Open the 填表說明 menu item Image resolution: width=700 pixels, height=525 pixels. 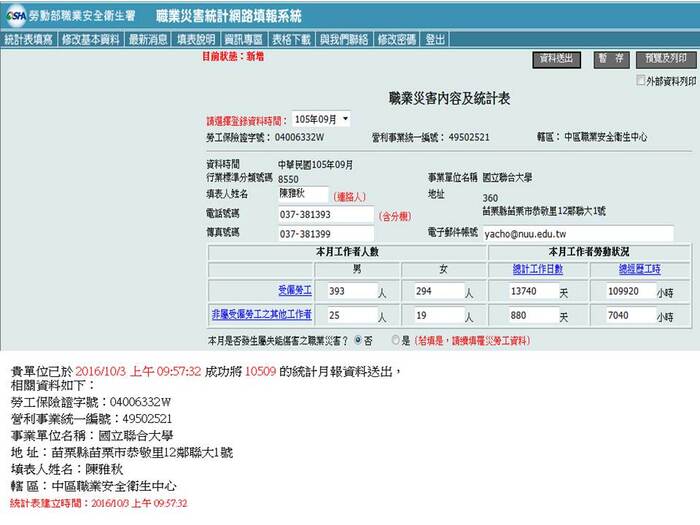coord(196,40)
